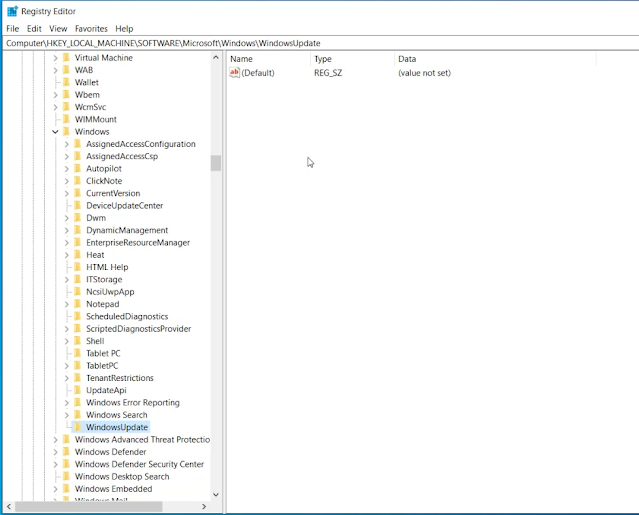Expand the WAB key
This screenshot has height=515, width=639.
click(x=55, y=70)
